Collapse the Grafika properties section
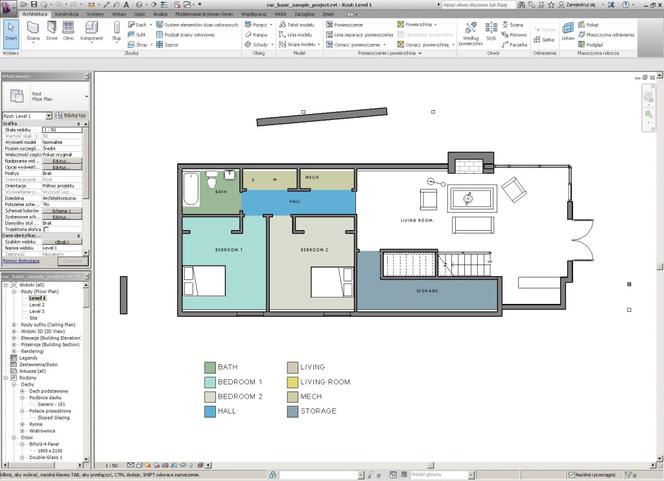Image resolution: width=664 pixels, height=481 pixels. pyautogui.click(x=79, y=124)
